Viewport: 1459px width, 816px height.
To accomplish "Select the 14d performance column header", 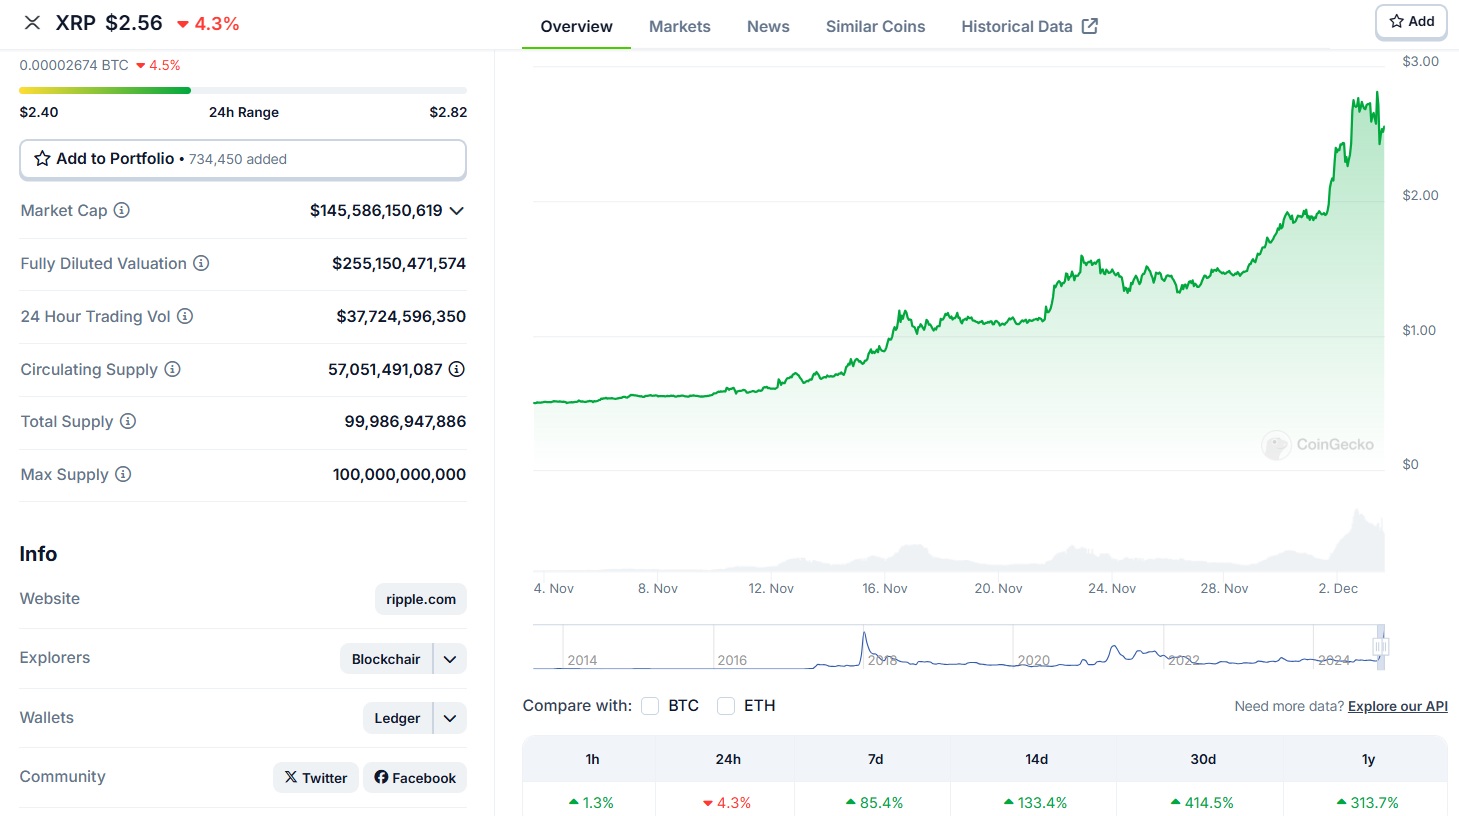I will pyautogui.click(x=1037, y=759).
